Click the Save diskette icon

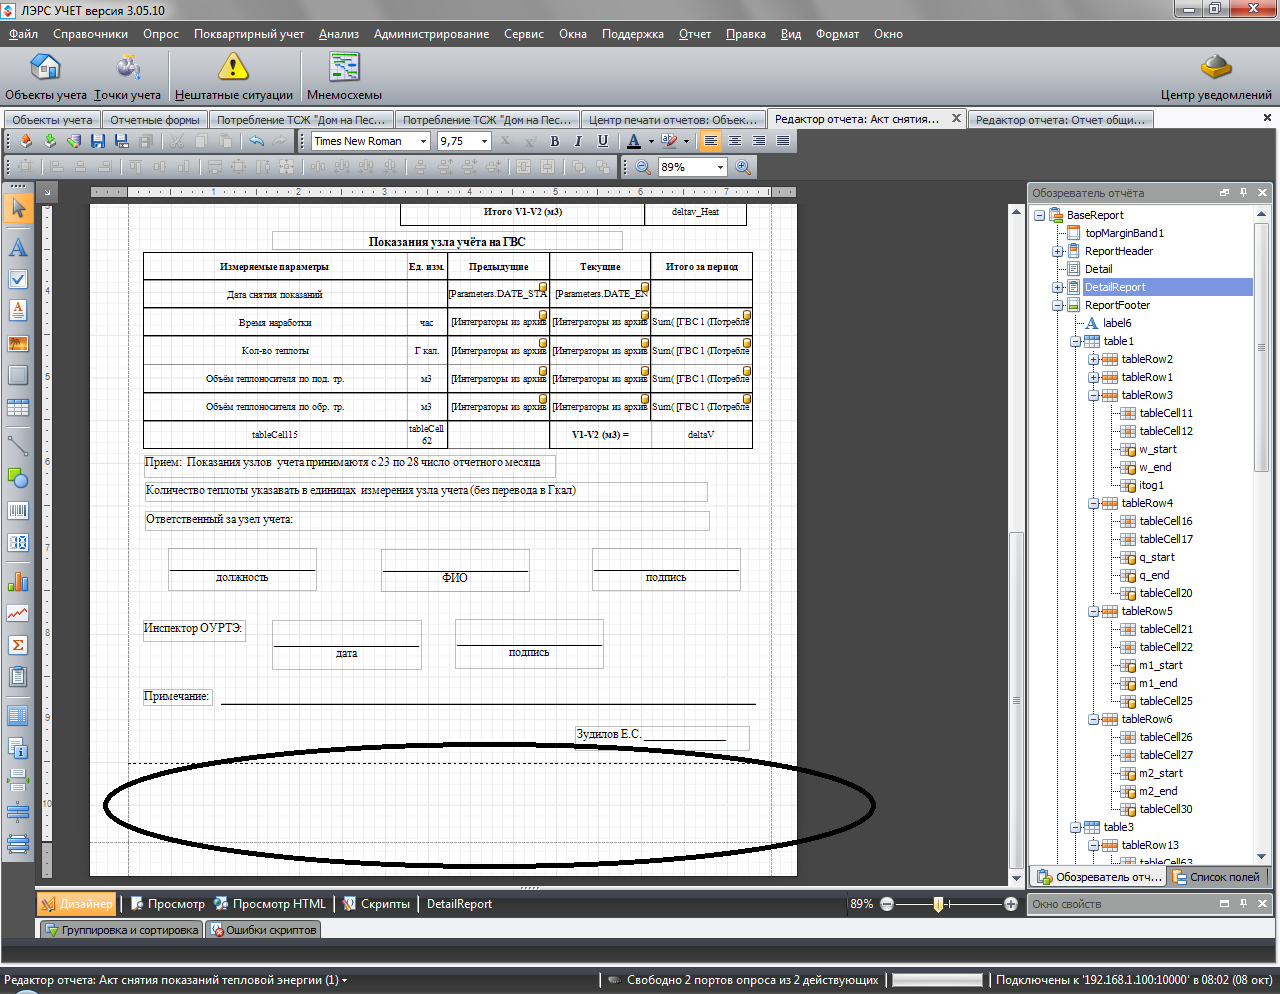pyautogui.click(x=98, y=141)
